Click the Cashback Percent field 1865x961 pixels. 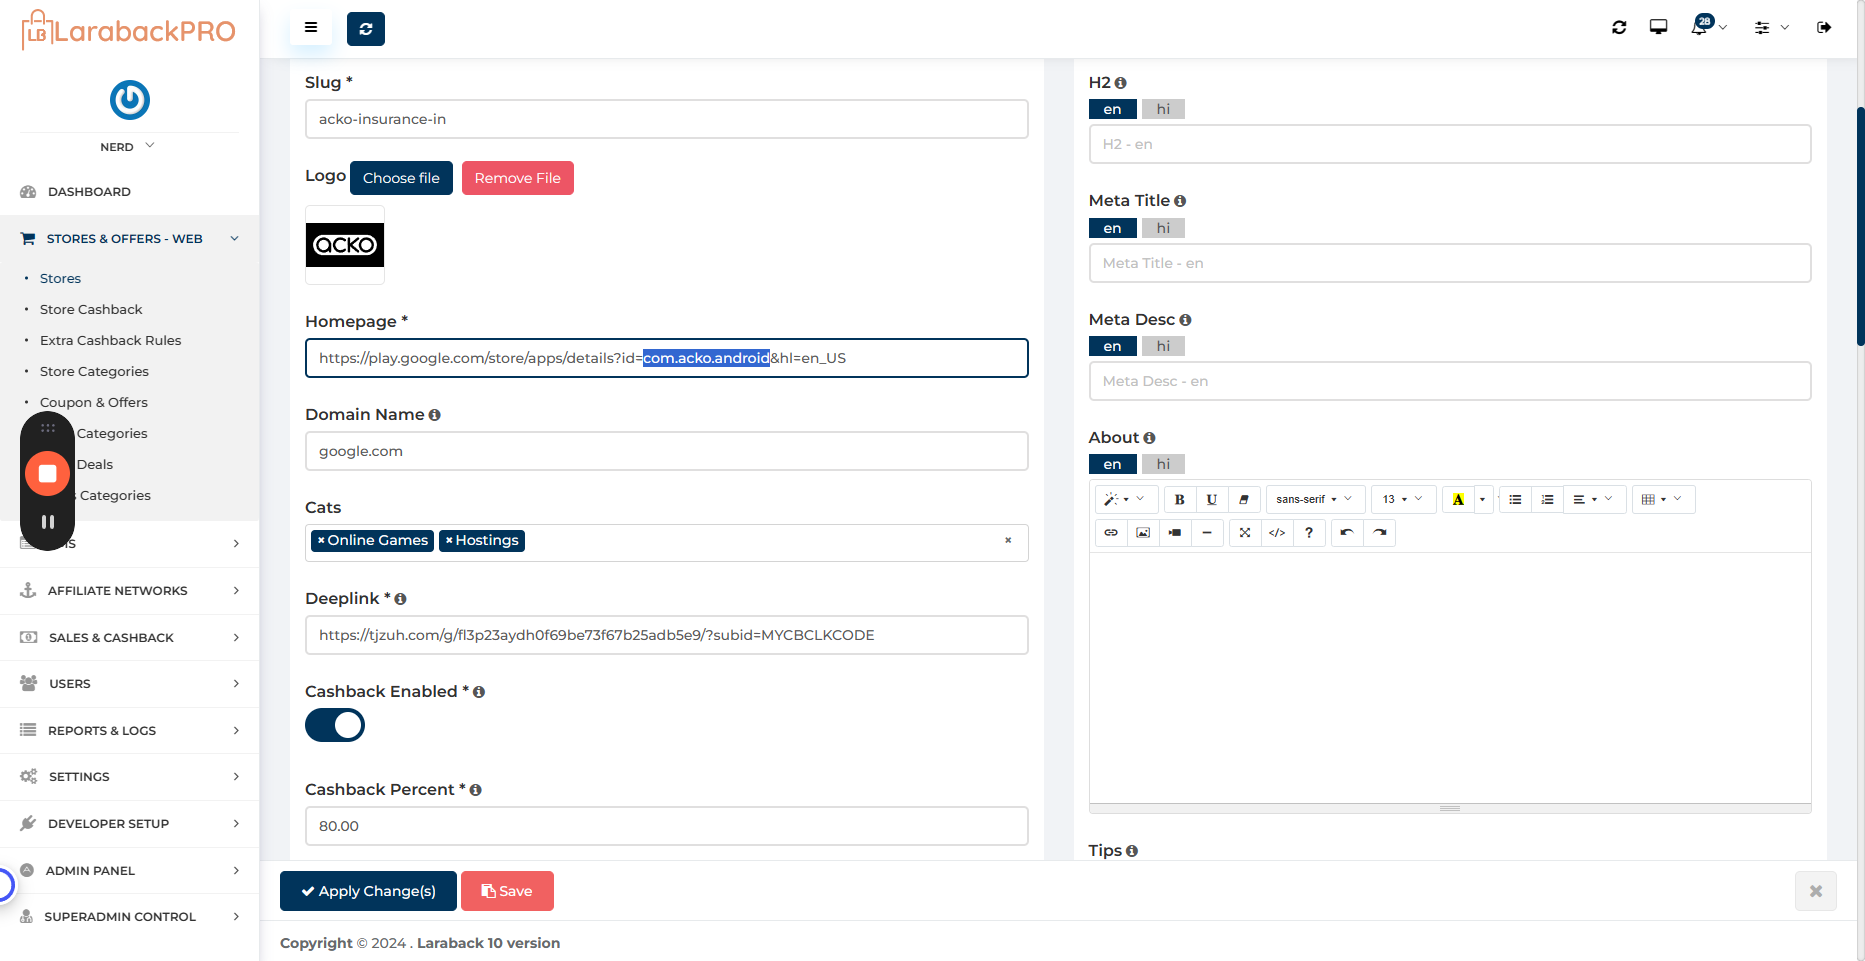[667, 826]
